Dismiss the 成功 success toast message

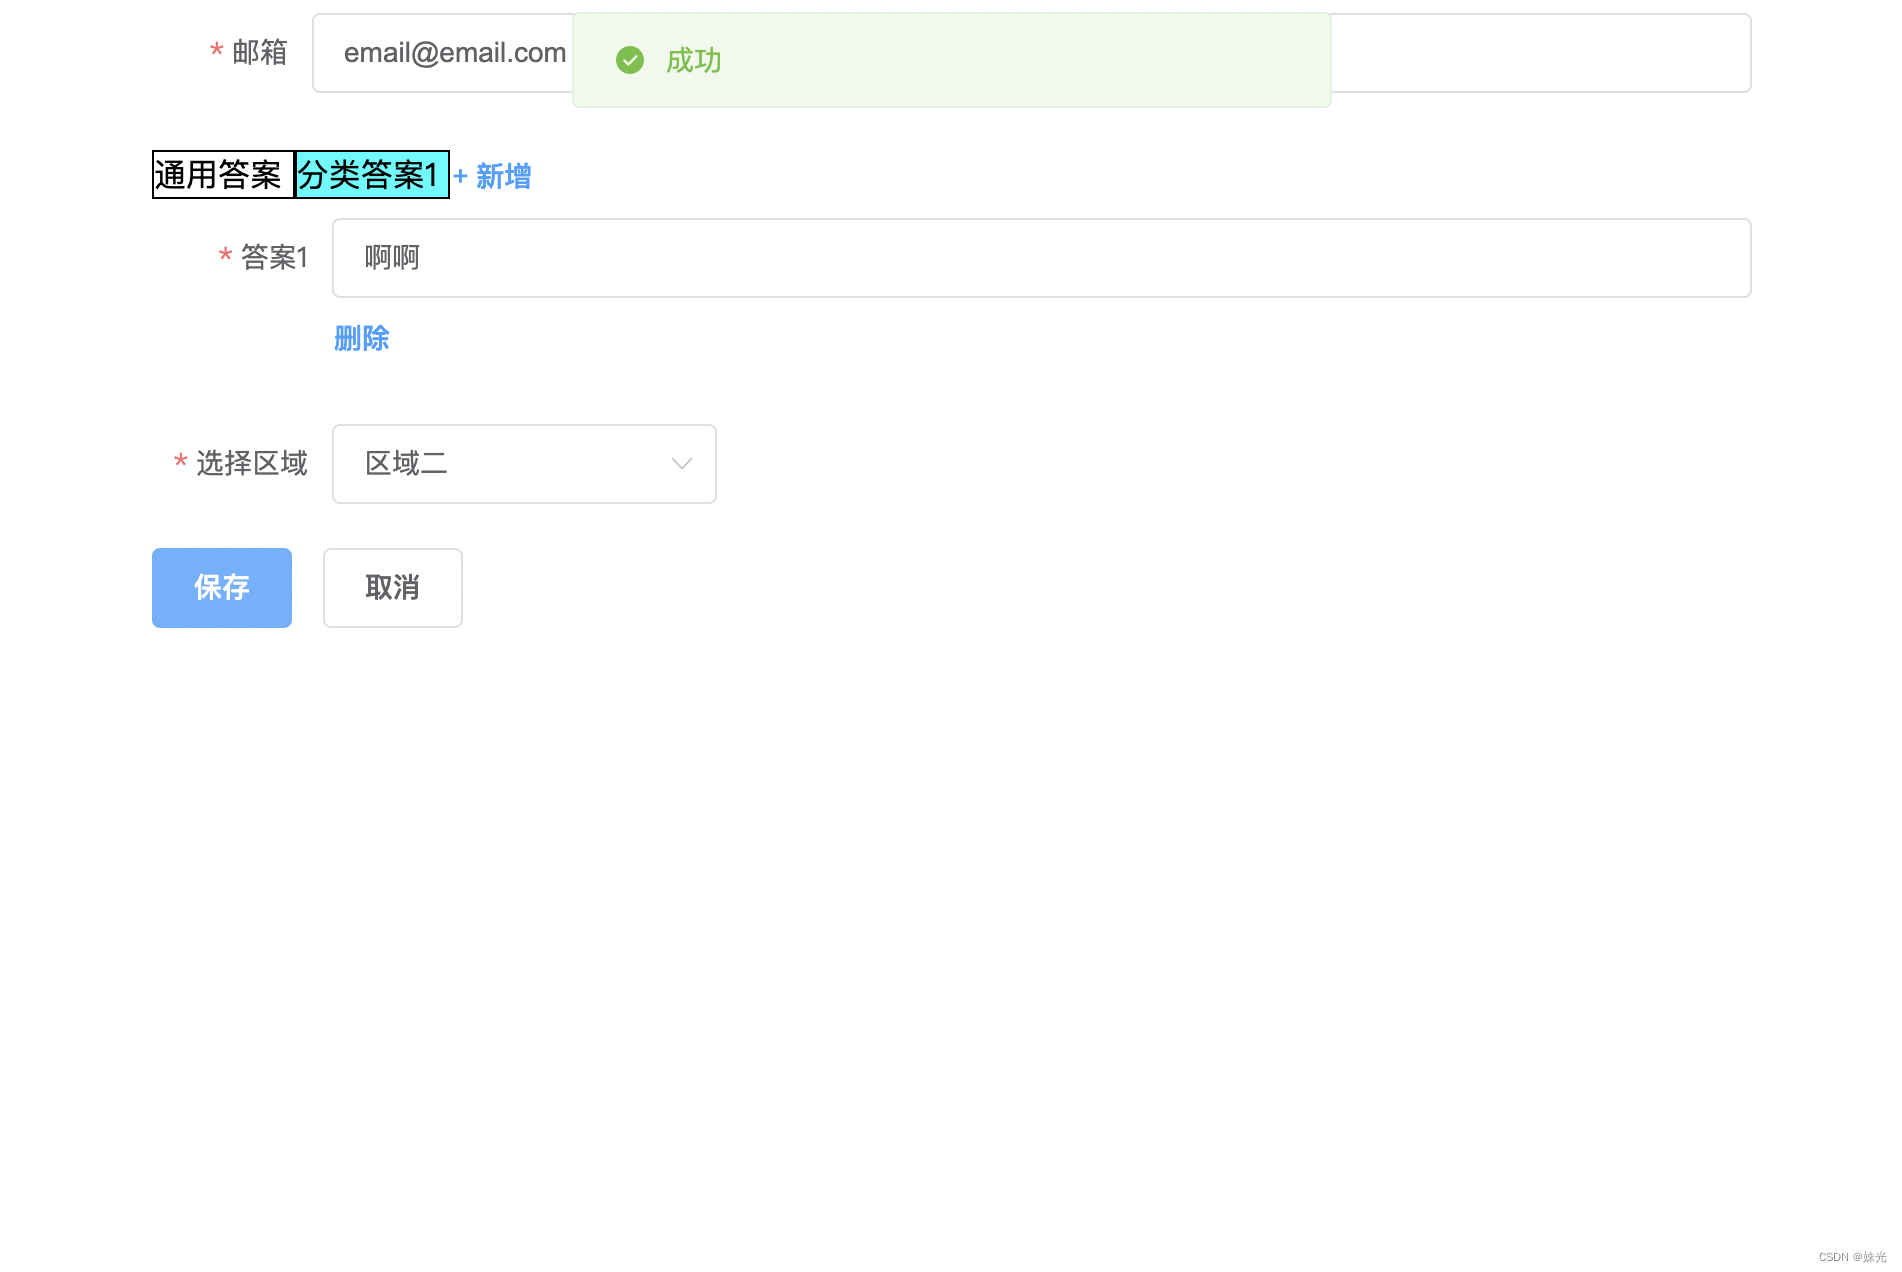(x=950, y=60)
